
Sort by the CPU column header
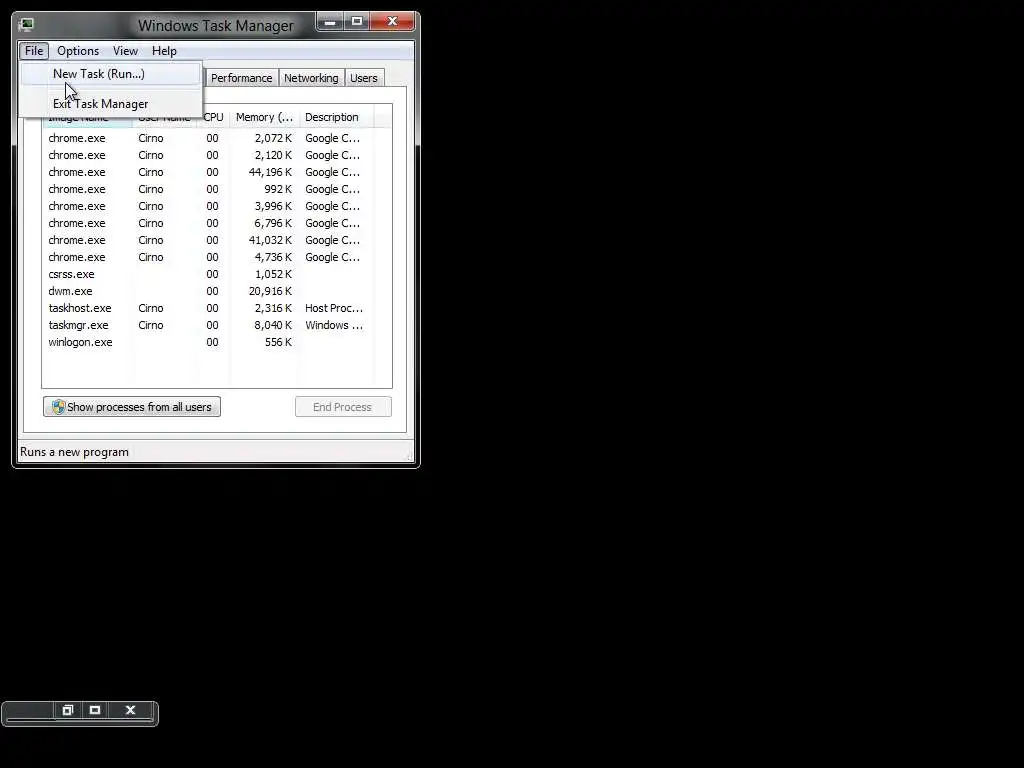point(214,118)
